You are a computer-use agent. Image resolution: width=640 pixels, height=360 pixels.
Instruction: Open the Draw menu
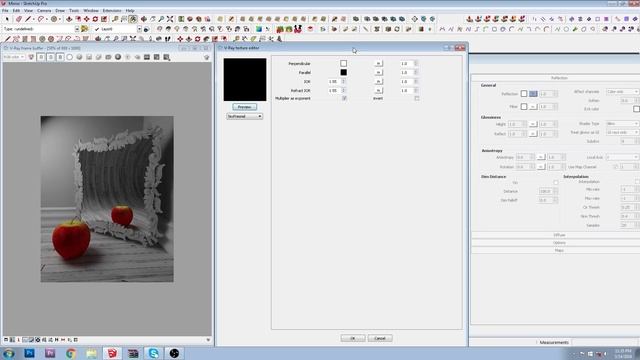pos(60,11)
